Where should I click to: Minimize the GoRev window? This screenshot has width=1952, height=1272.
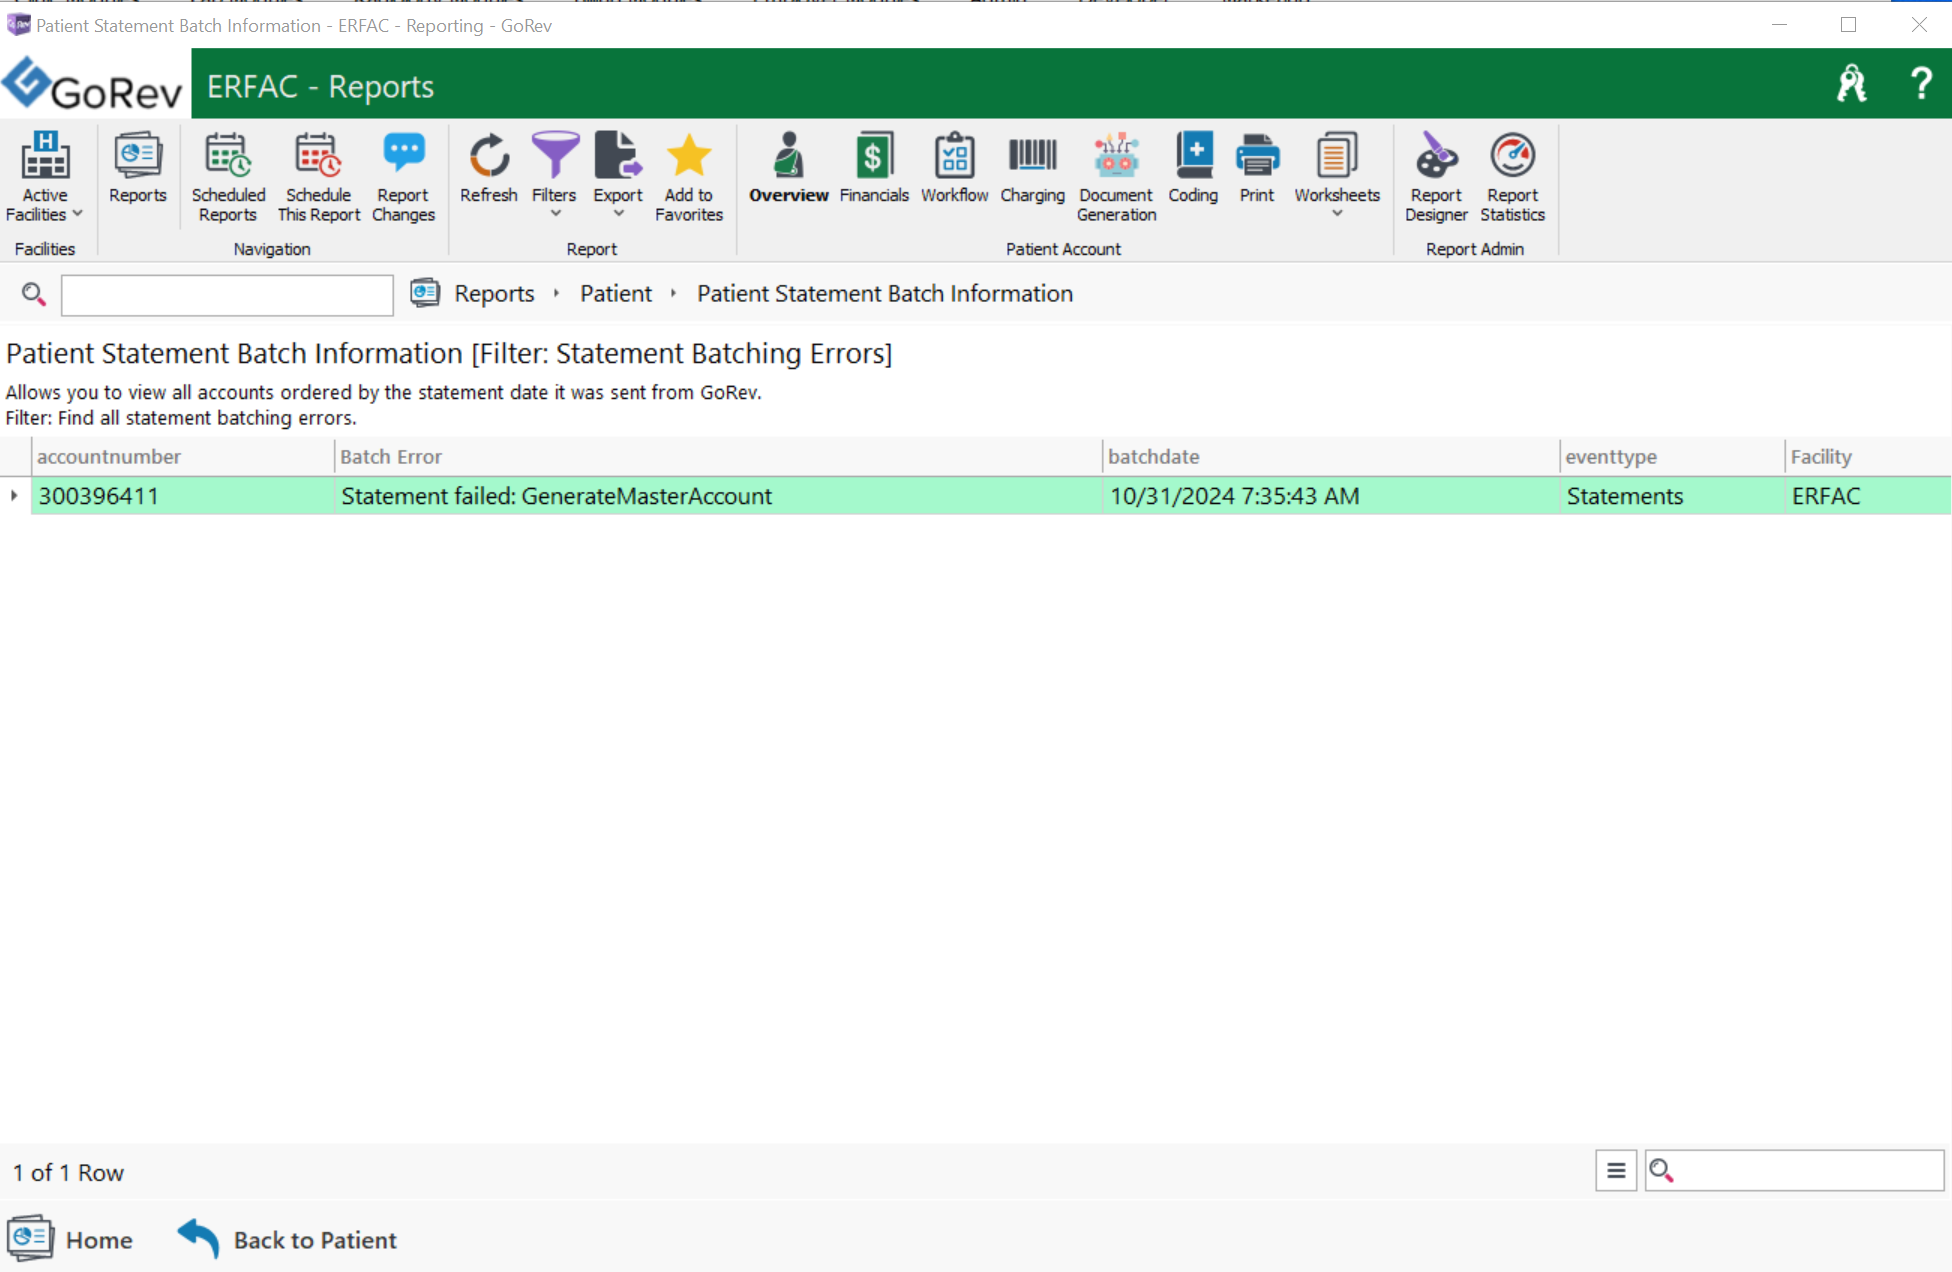(x=1779, y=25)
